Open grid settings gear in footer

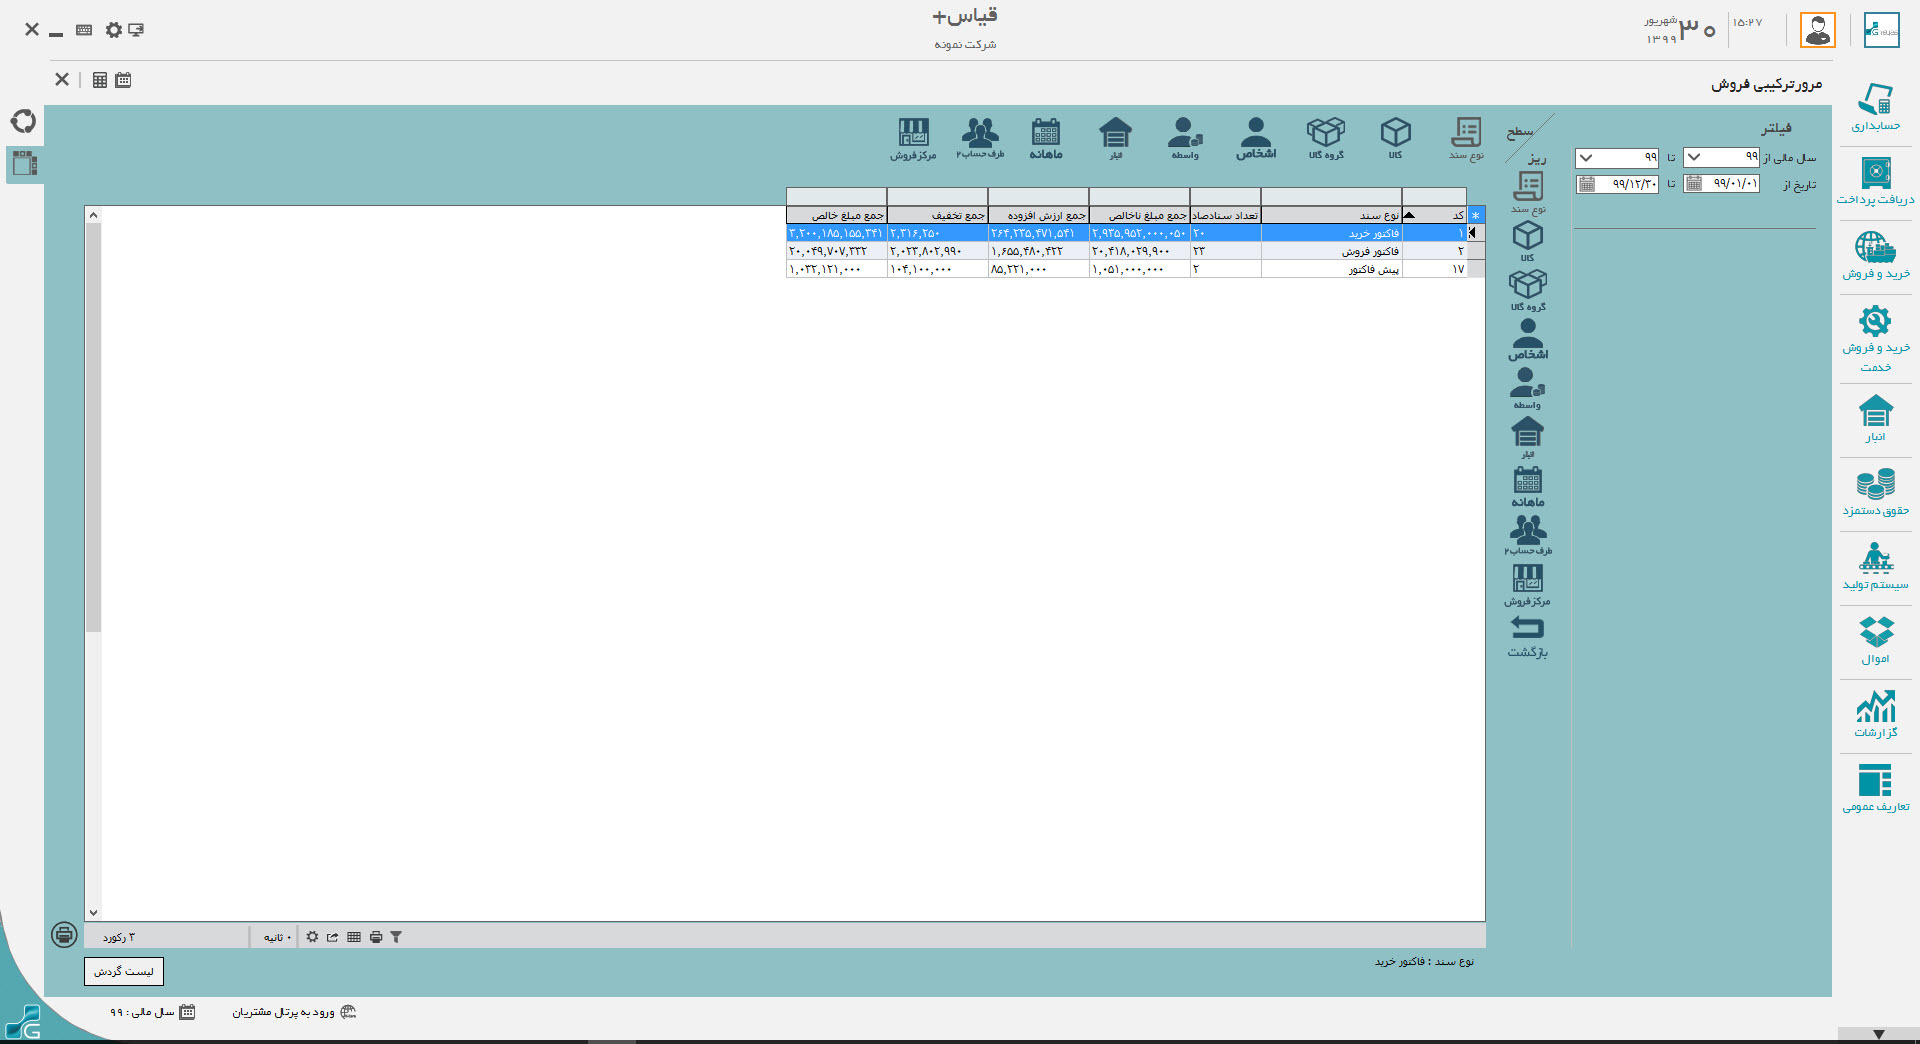[x=312, y=937]
